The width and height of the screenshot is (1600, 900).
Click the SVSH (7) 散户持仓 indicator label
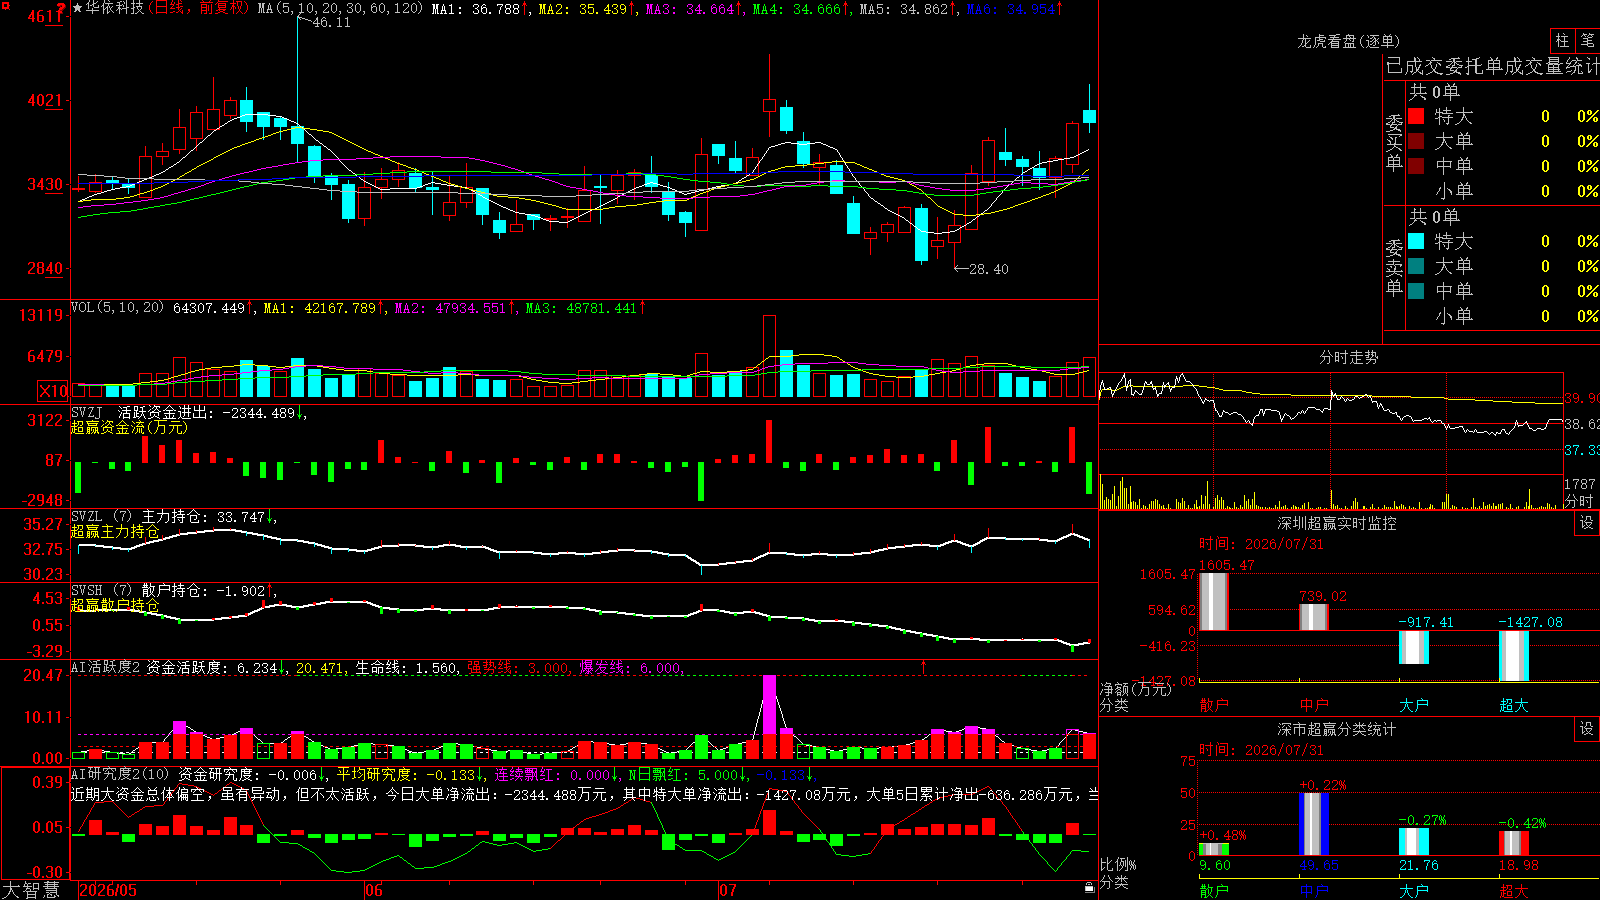139,591
